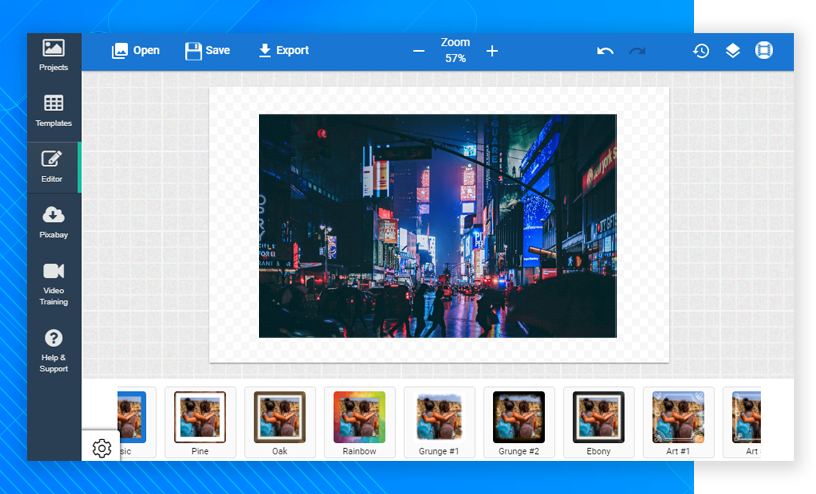Open the edit history clock icon
This screenshot has width=816, height=494.
pyautogui.click(x=701, y=50)
